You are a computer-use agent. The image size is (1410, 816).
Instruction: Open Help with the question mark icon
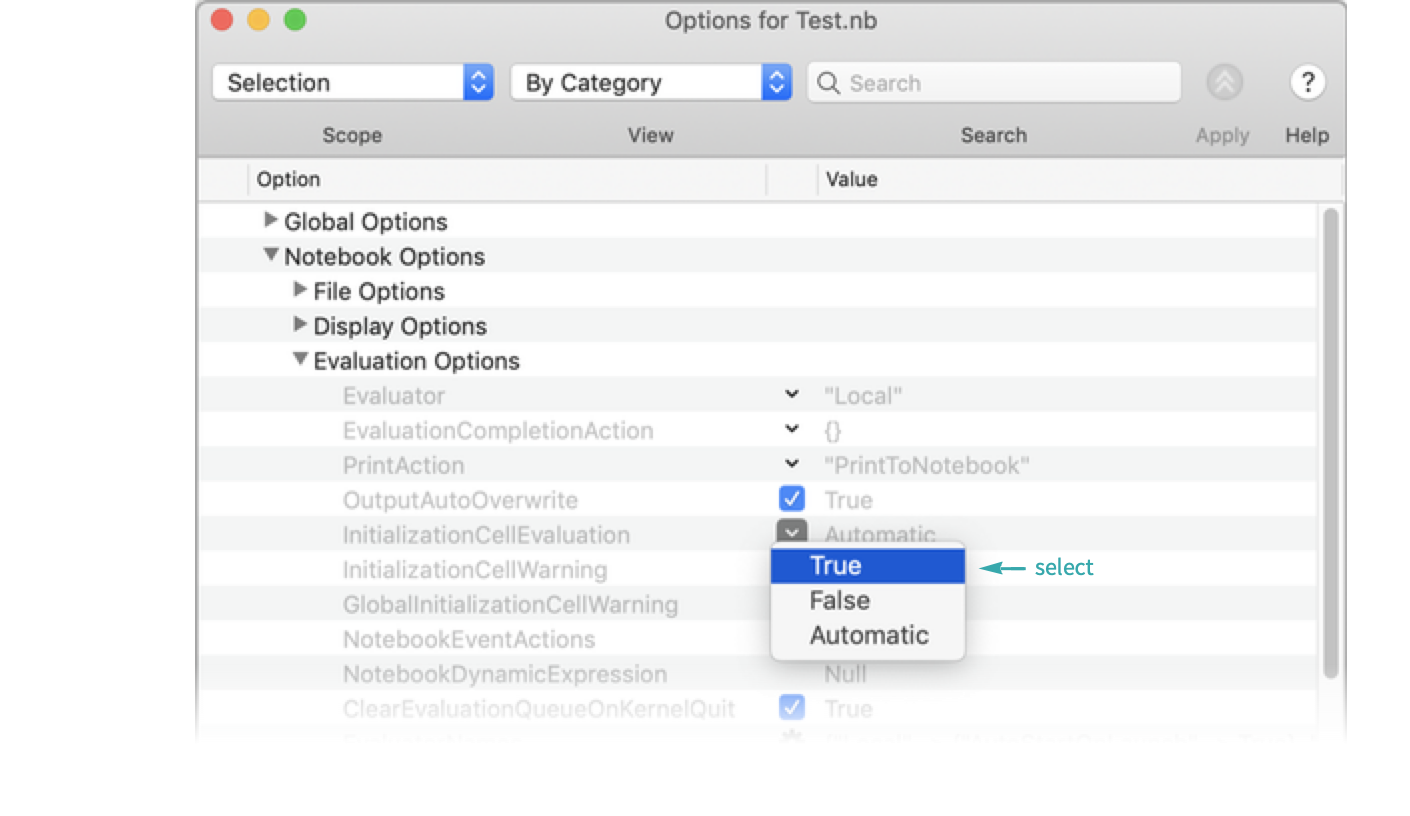[x=1307, y=83]
